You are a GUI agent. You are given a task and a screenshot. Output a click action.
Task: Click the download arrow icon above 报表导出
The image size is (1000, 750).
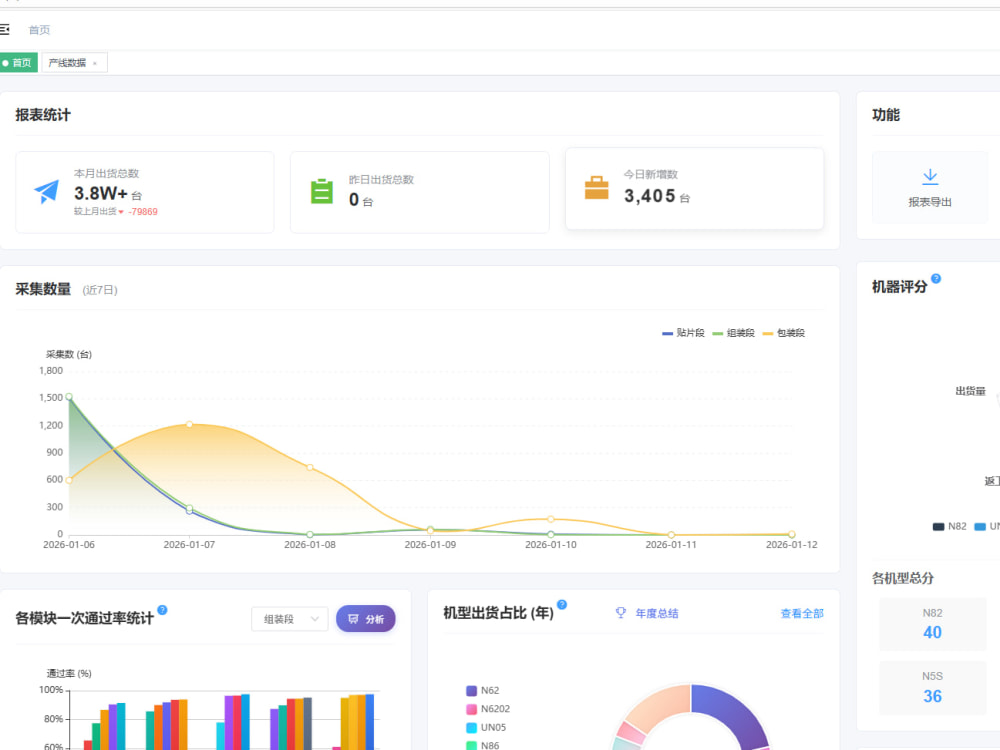point(930,177)
